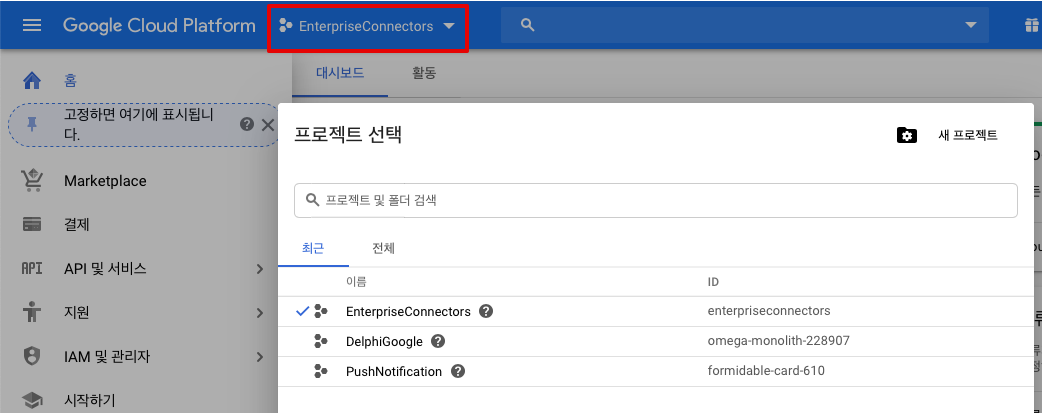Click the 프로젝트 선택 dialog title
The image size is (1042, 413).
pyautogui.click(x=348, y=135)
